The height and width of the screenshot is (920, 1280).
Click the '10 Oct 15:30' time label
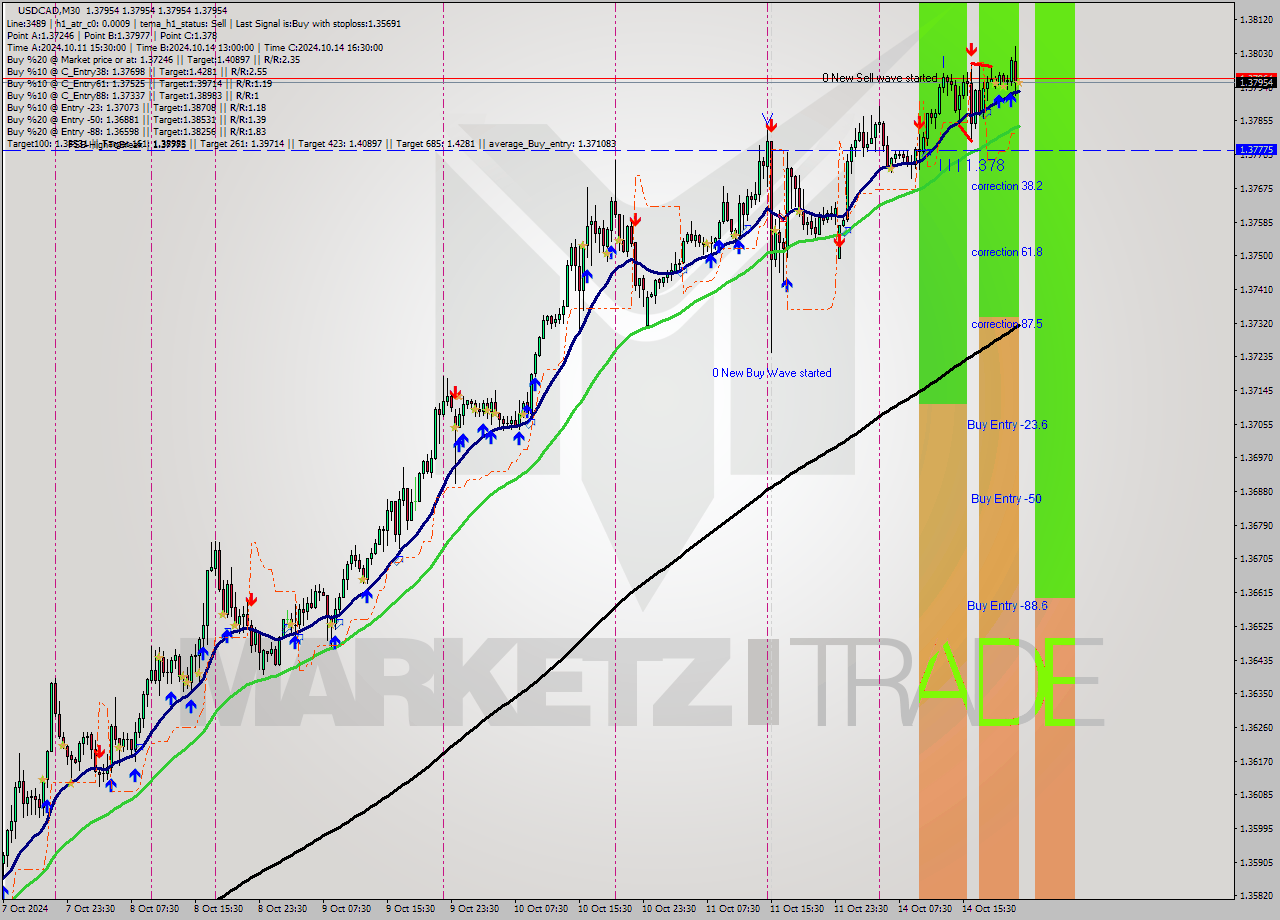(605, 909)
